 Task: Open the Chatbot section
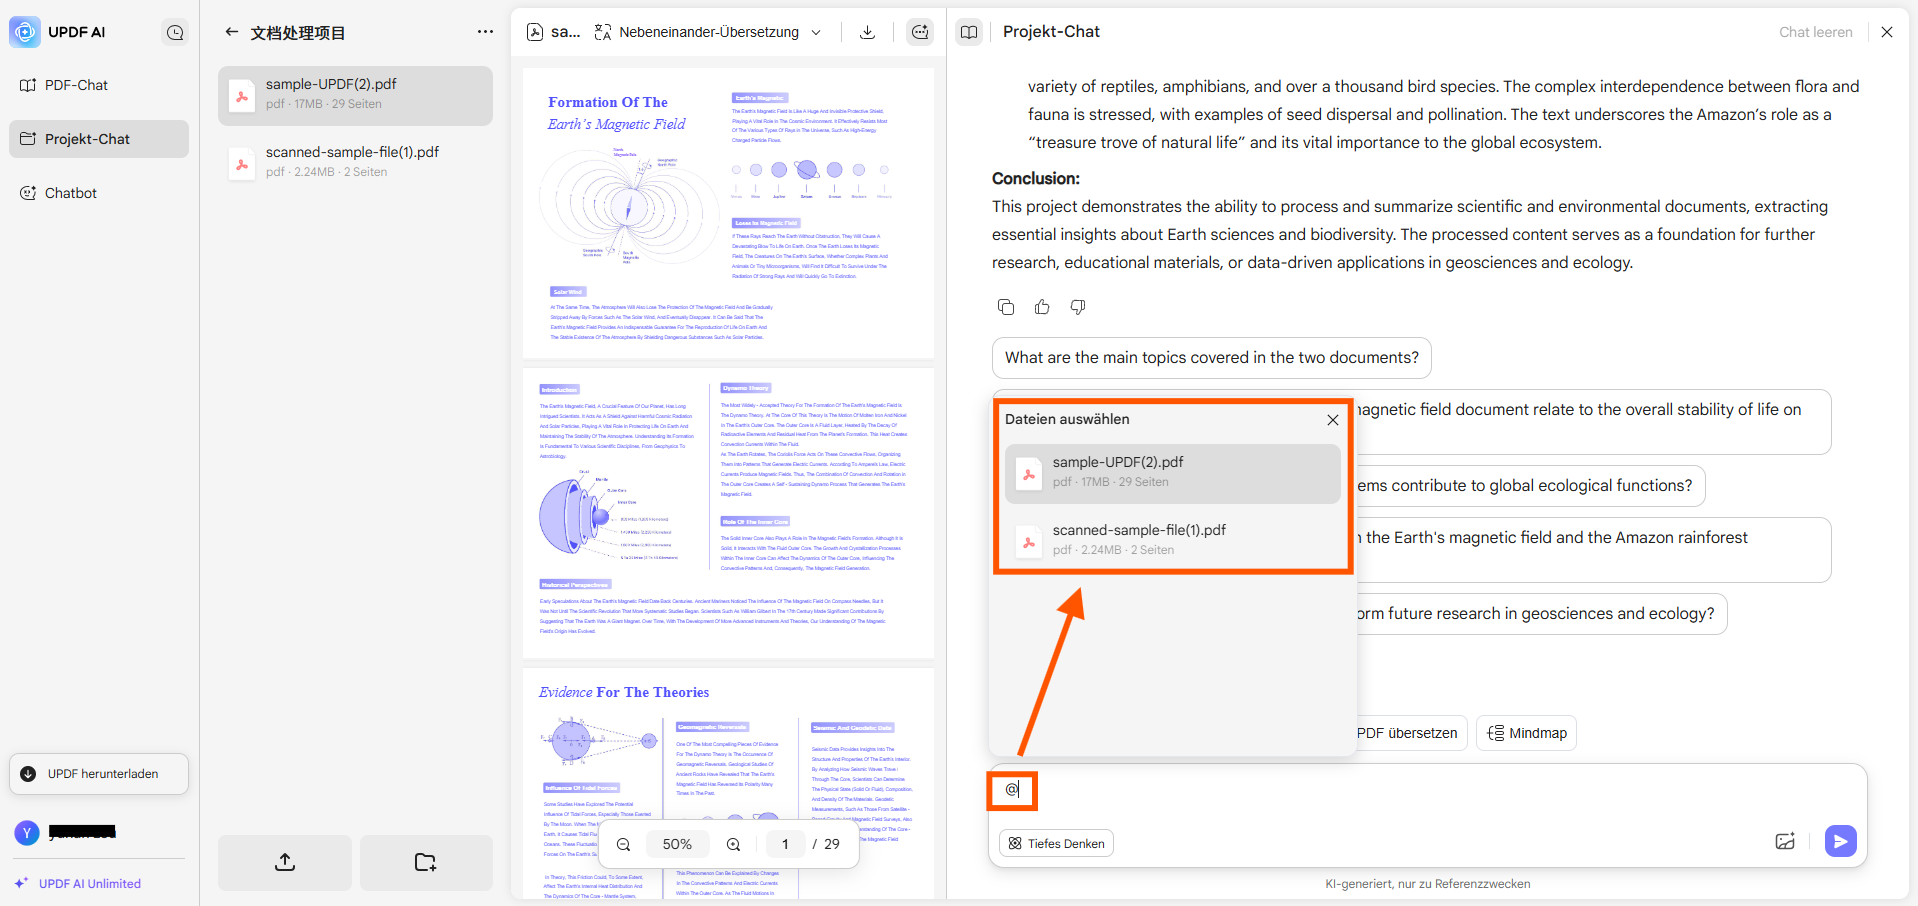click(x=99, y=193)
